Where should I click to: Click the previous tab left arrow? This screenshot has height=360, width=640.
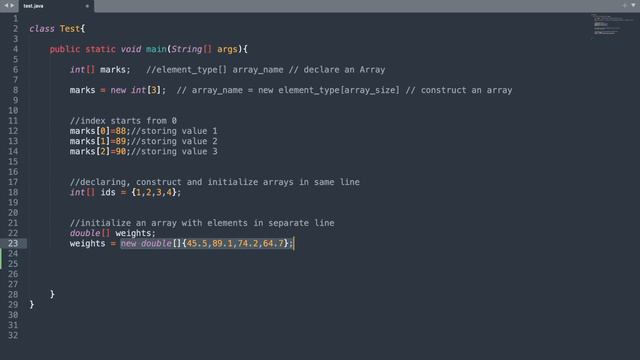click(x=6, y=6)
